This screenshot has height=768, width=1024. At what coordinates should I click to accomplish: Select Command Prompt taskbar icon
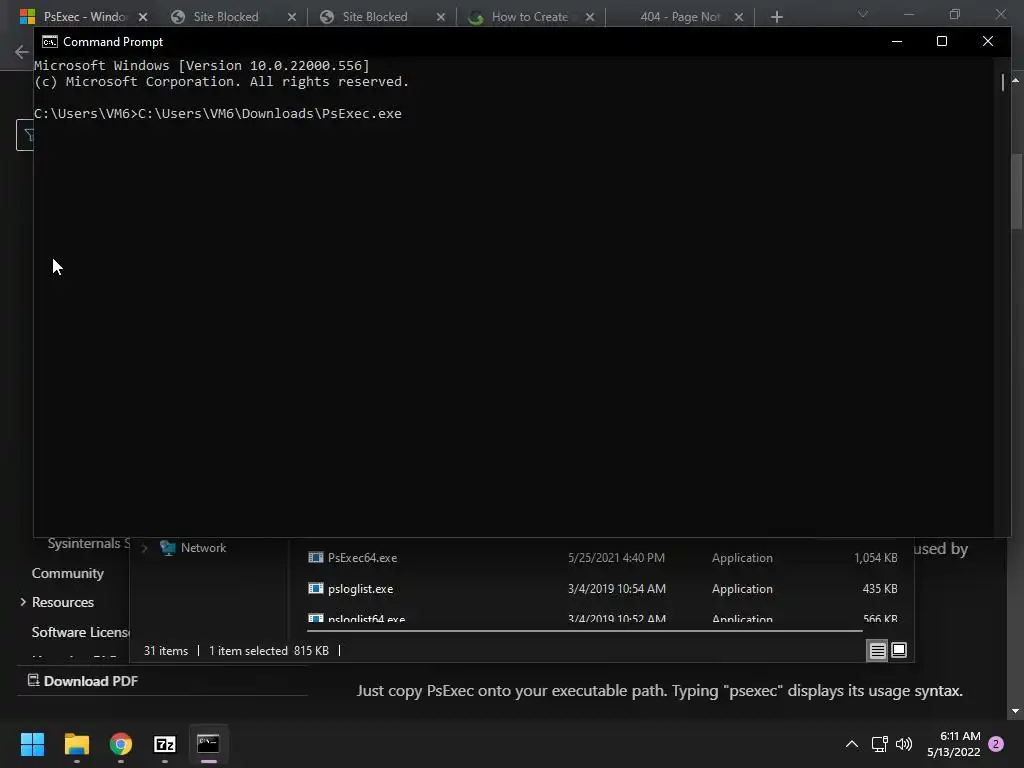tap(208, 744)
